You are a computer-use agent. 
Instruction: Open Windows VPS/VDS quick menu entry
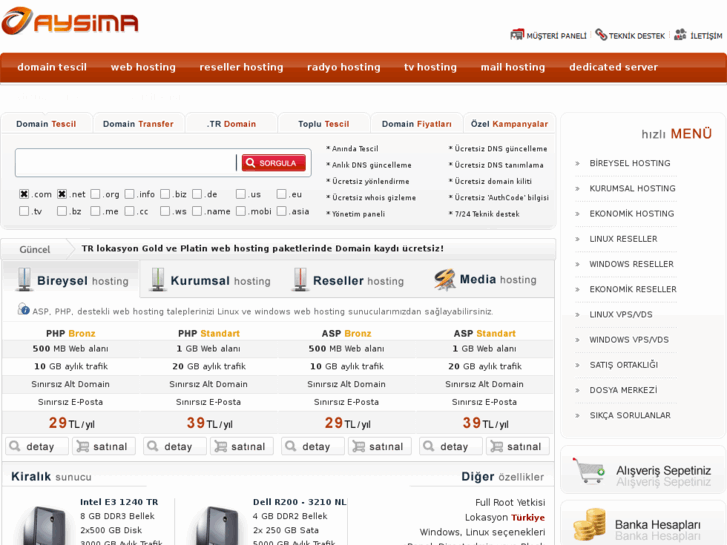[x=629, y=340]
